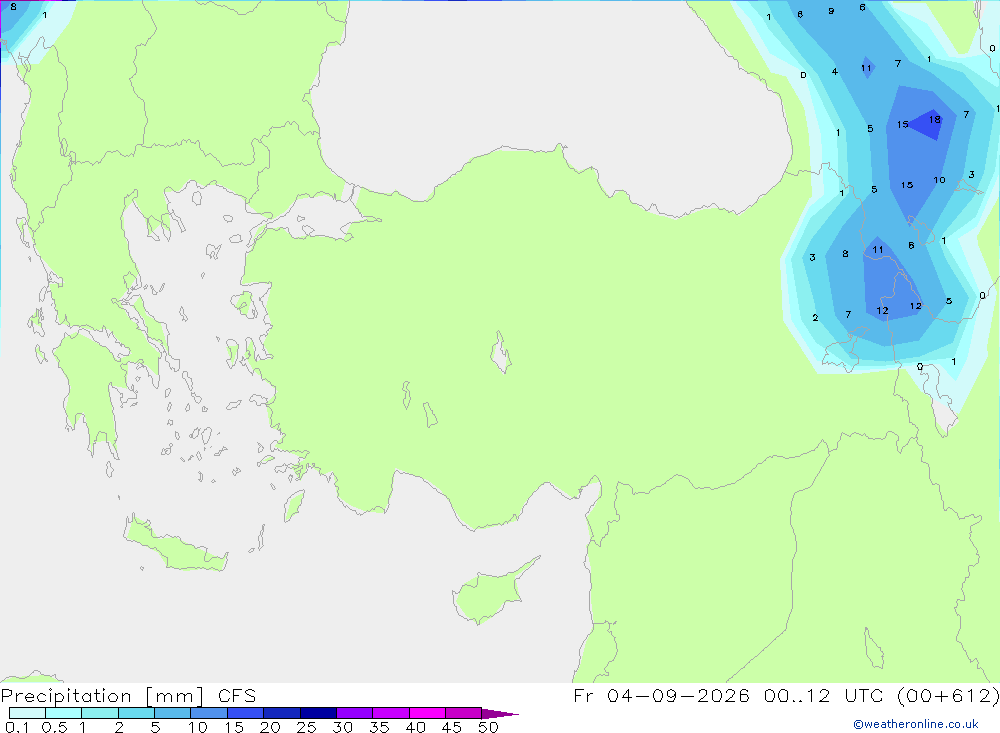Viewport: 1000px width, 733px height.
Task: Click the '(00+612)' forecast hour text
Action: tap(948, 696)
